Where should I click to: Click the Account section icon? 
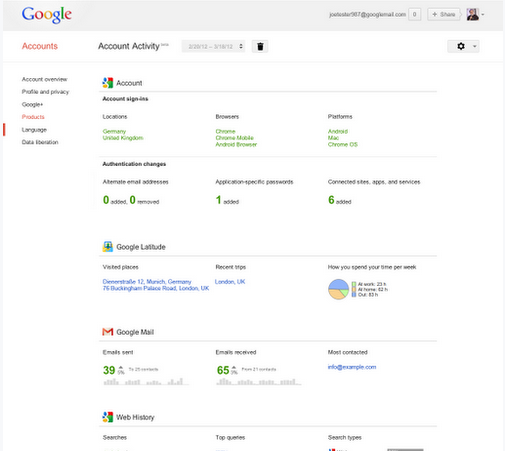(107, 83)
